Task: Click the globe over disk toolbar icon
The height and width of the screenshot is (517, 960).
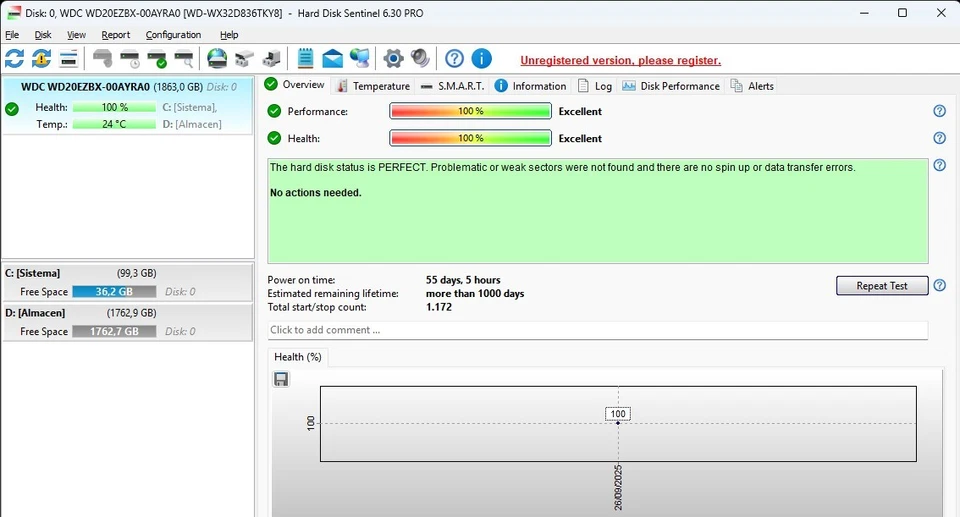Action: (x=217, y=59)
